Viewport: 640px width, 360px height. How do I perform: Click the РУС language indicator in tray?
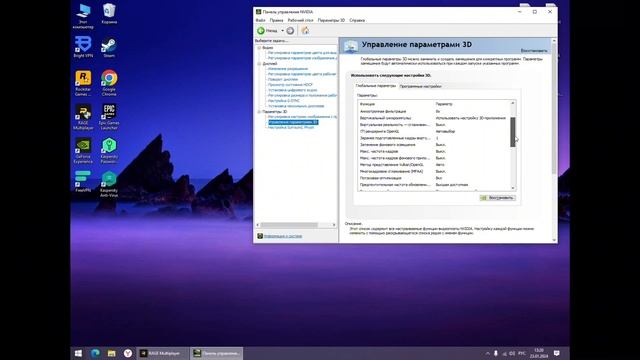(522, 353)
